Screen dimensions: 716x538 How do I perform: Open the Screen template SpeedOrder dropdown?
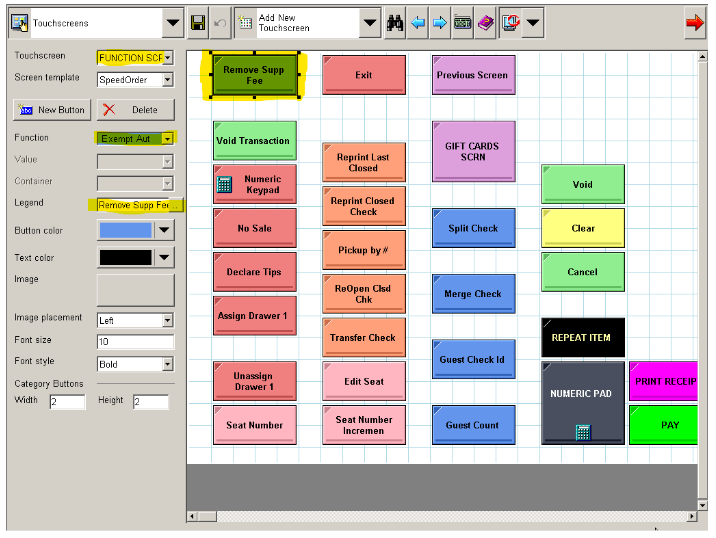tap(167, 80)
